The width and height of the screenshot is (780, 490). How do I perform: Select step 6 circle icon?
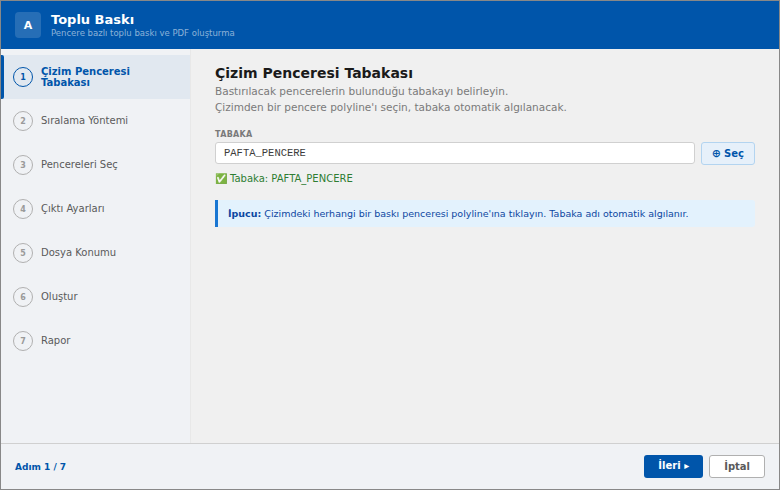(23, 297)
